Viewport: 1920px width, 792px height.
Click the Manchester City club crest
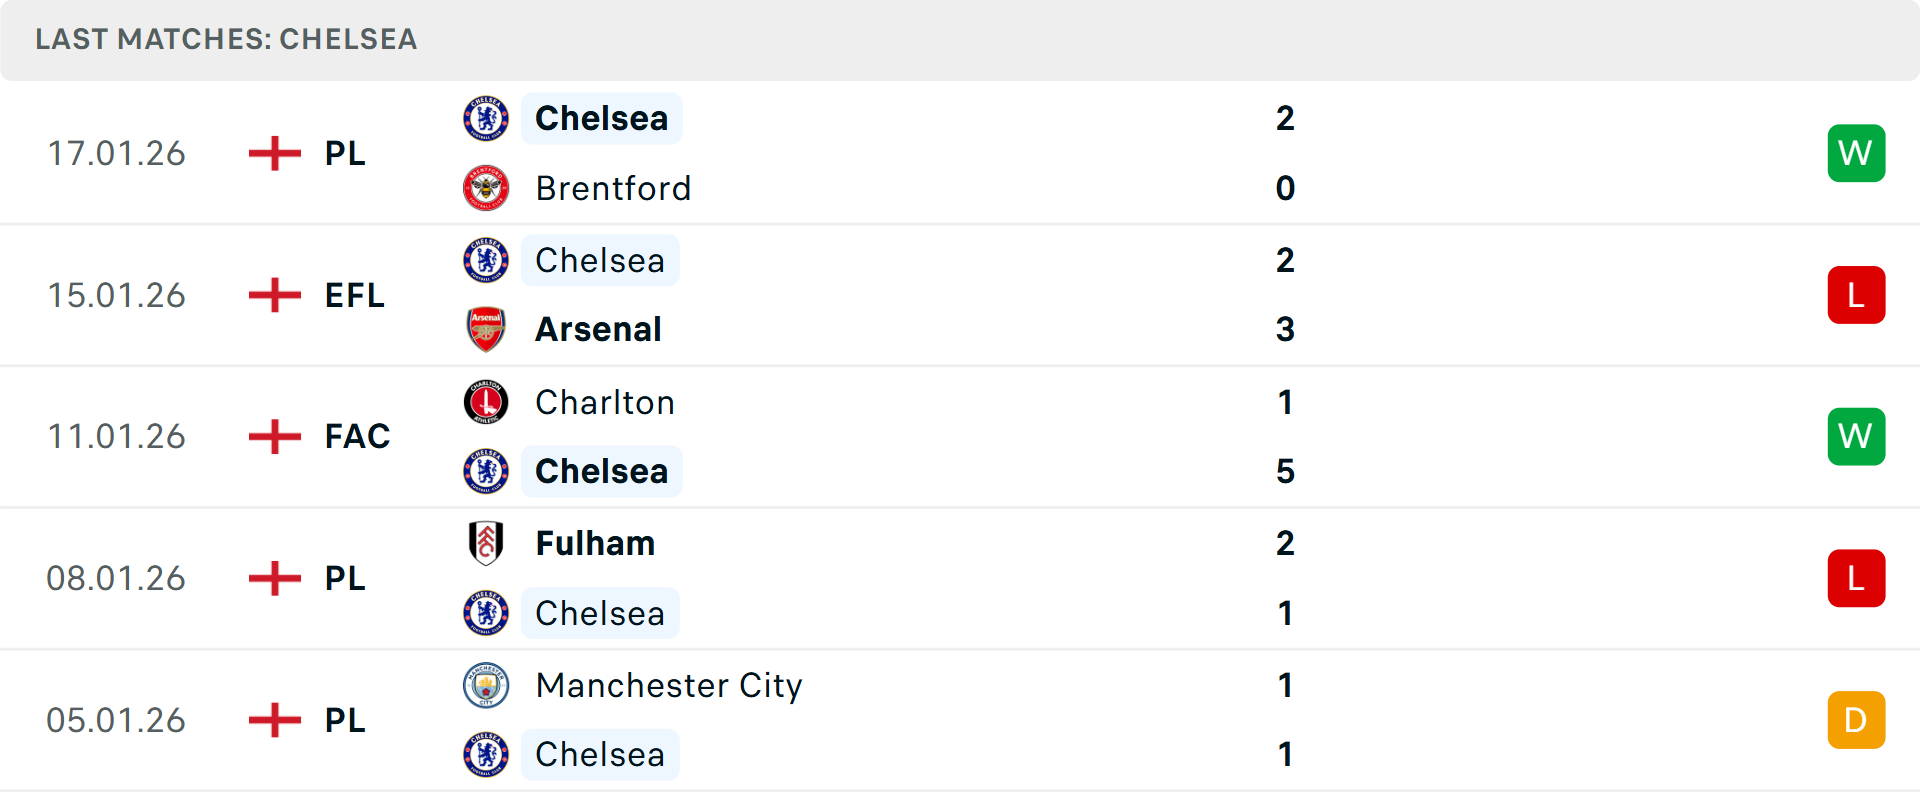pos(486,685)
